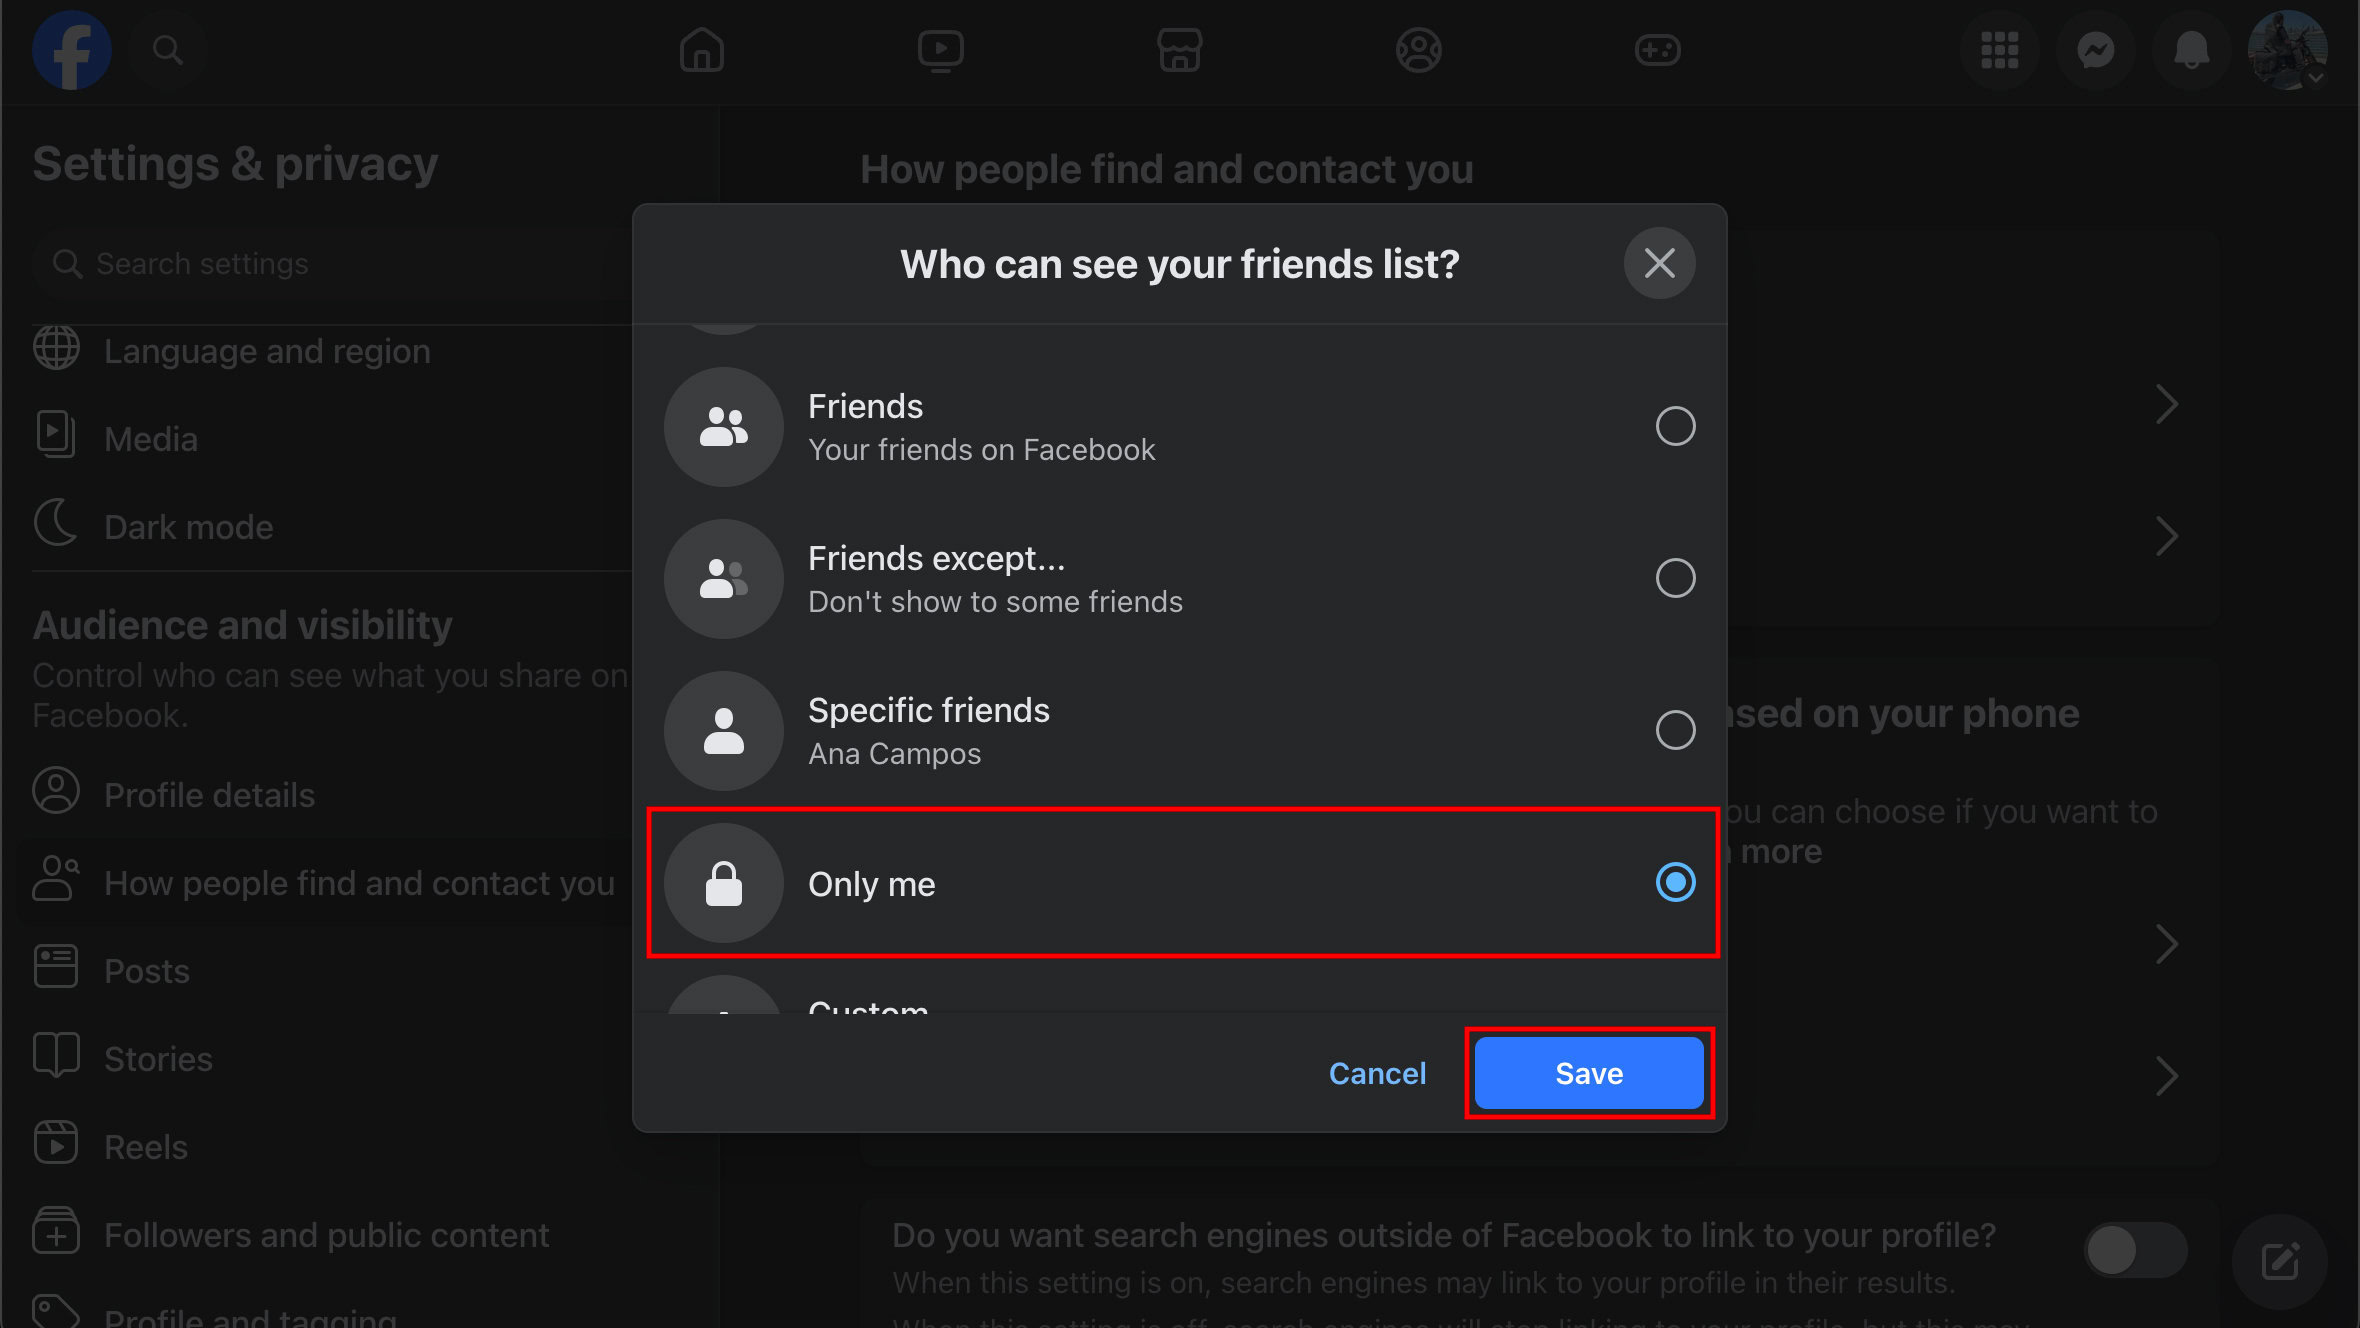This screenshot has width=2360, height=1328.
Task: Click Cancel in the dialog
Action: point(1376,1074)
